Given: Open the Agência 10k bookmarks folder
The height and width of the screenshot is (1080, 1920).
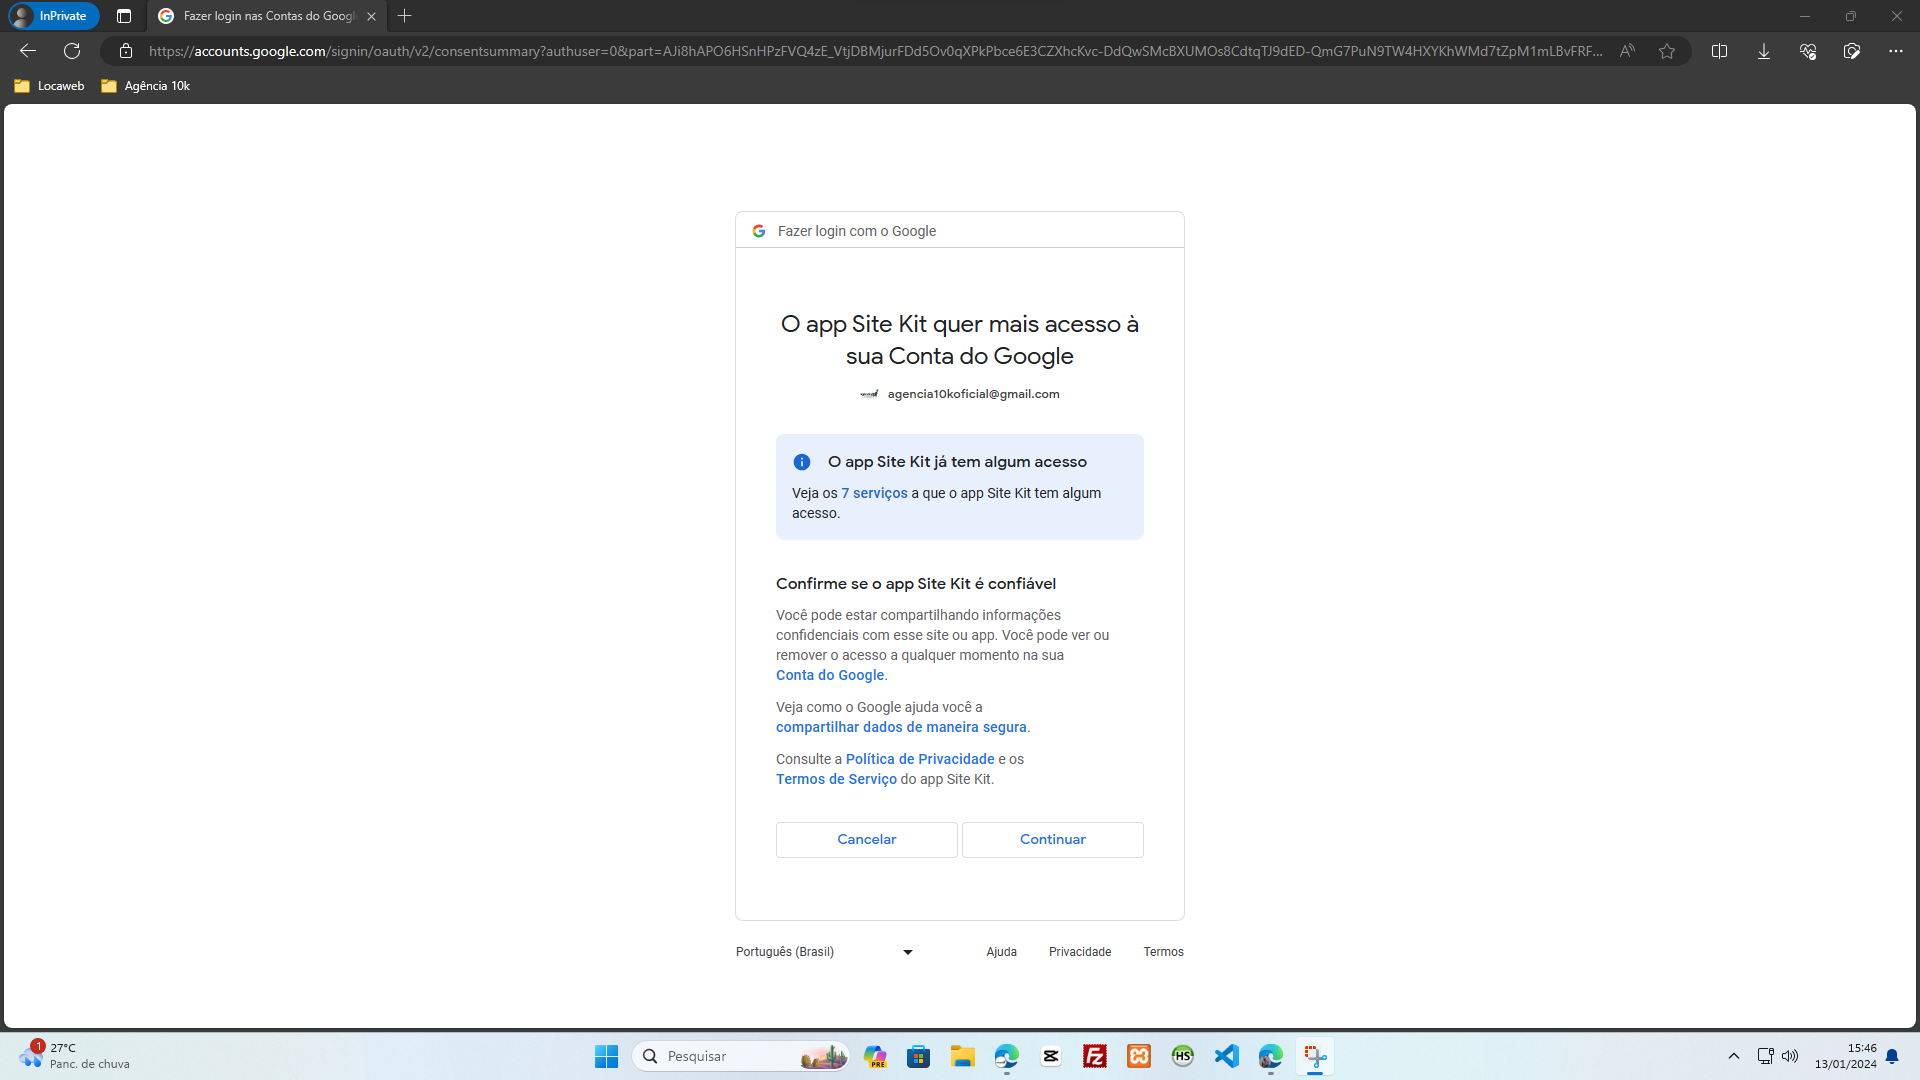Looking at the screenshot, I should point(146,86).
